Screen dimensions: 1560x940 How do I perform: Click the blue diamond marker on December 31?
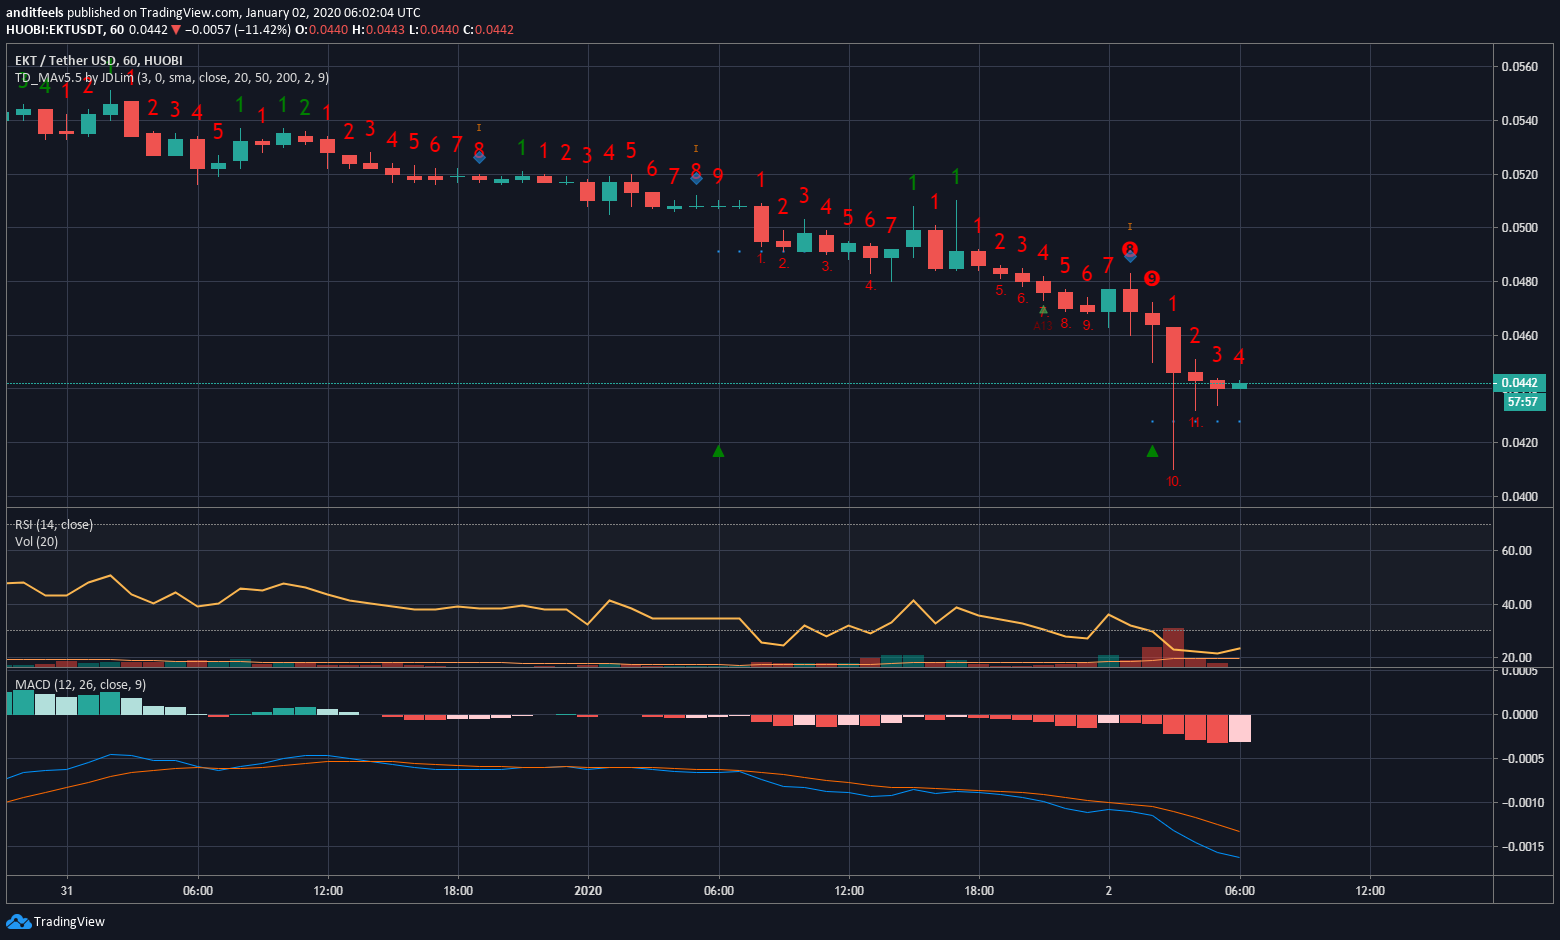click(x=479, y=157)
